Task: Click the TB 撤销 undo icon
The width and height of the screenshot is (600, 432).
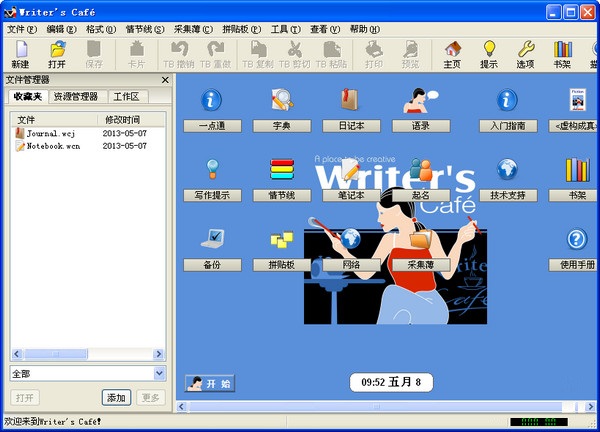Action: [179, 49]
